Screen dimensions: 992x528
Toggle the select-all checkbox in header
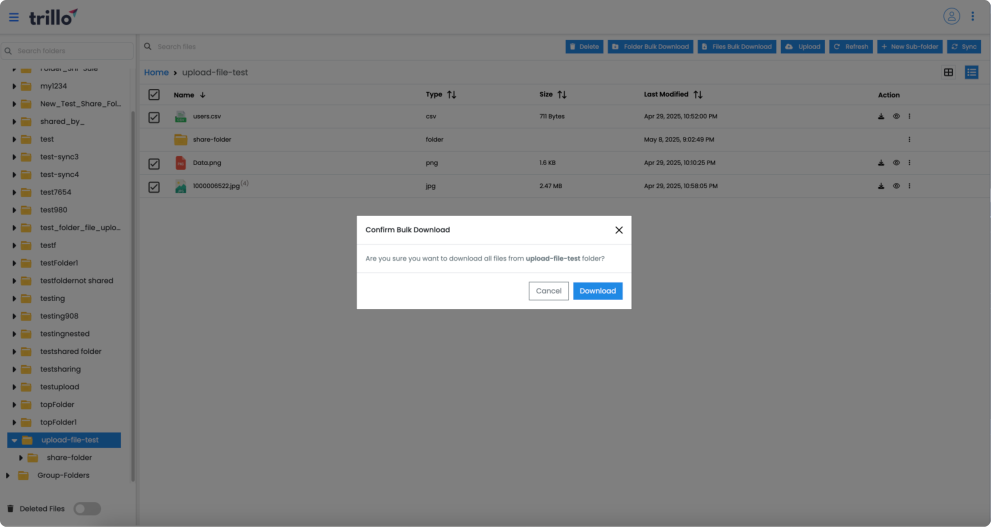click(154, 95)
